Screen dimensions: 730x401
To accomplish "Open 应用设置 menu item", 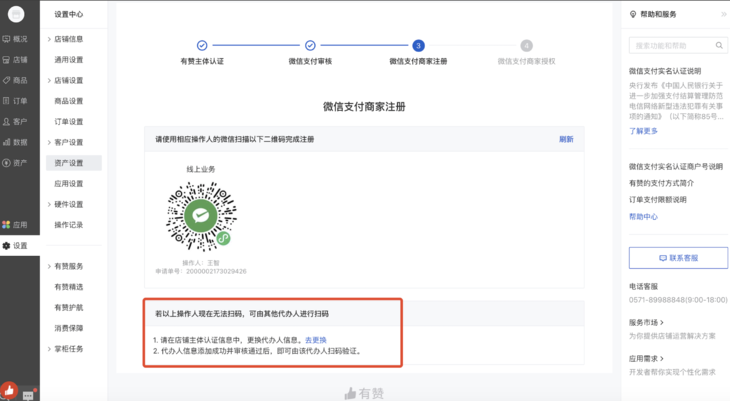I will coord(68,184).
